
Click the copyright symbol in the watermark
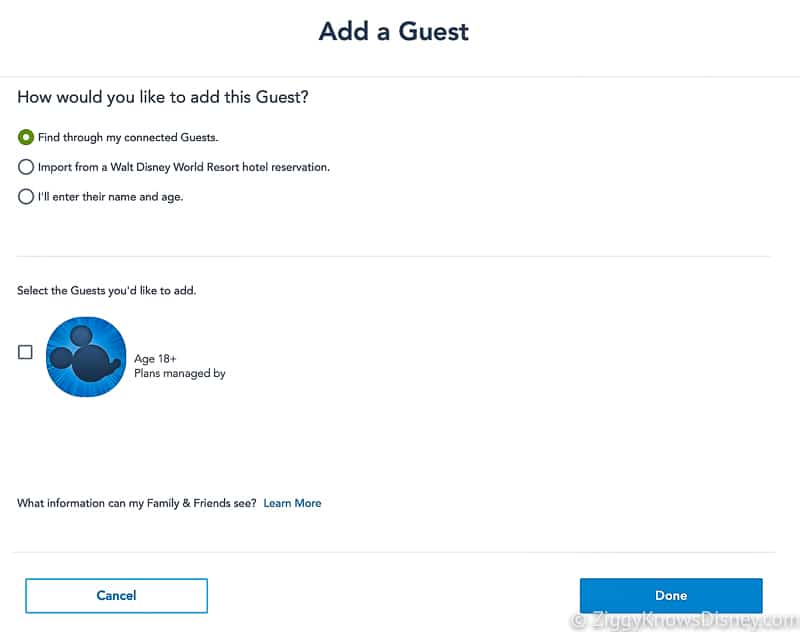click(x=578, y=621)
